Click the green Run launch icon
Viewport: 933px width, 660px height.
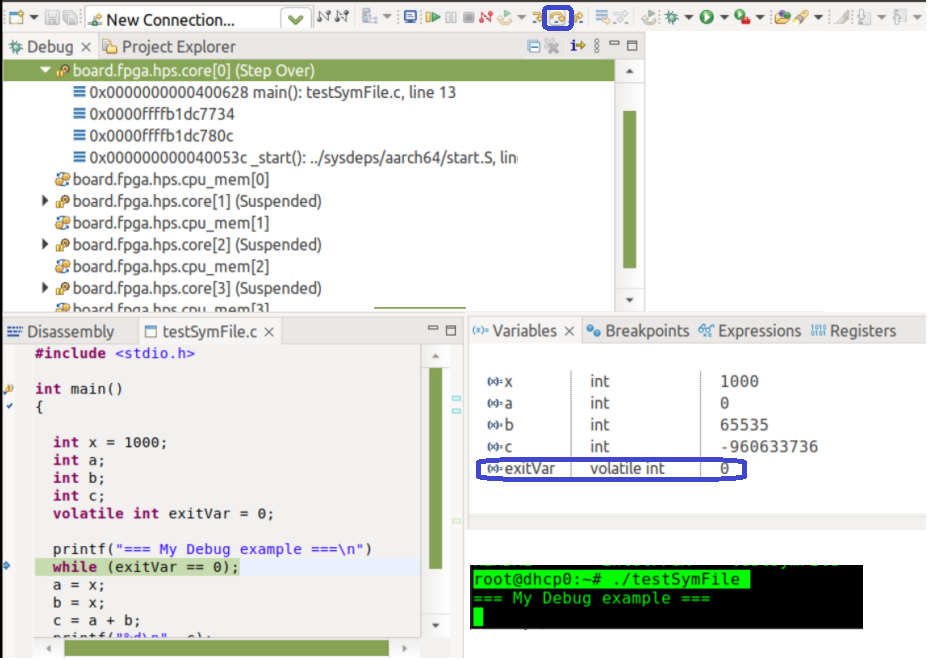pos(707,17)
